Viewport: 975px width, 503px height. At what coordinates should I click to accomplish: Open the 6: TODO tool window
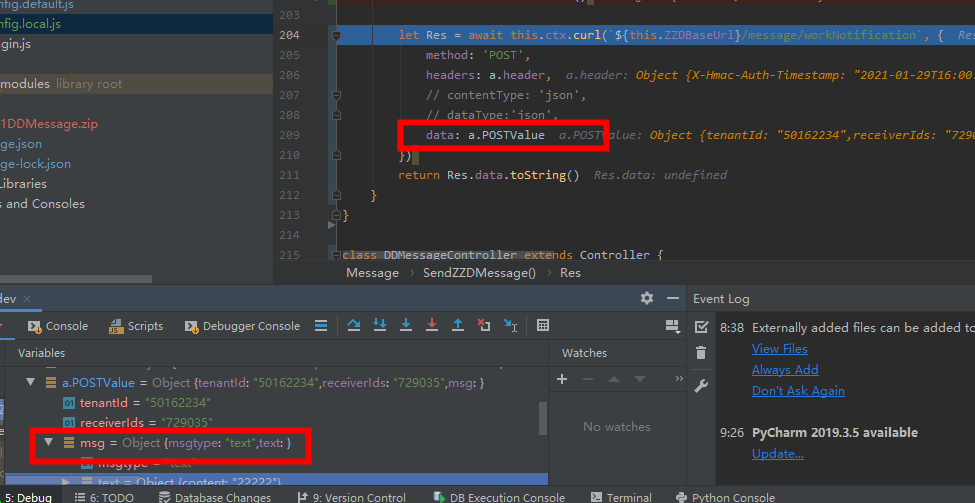pos(104,497)
